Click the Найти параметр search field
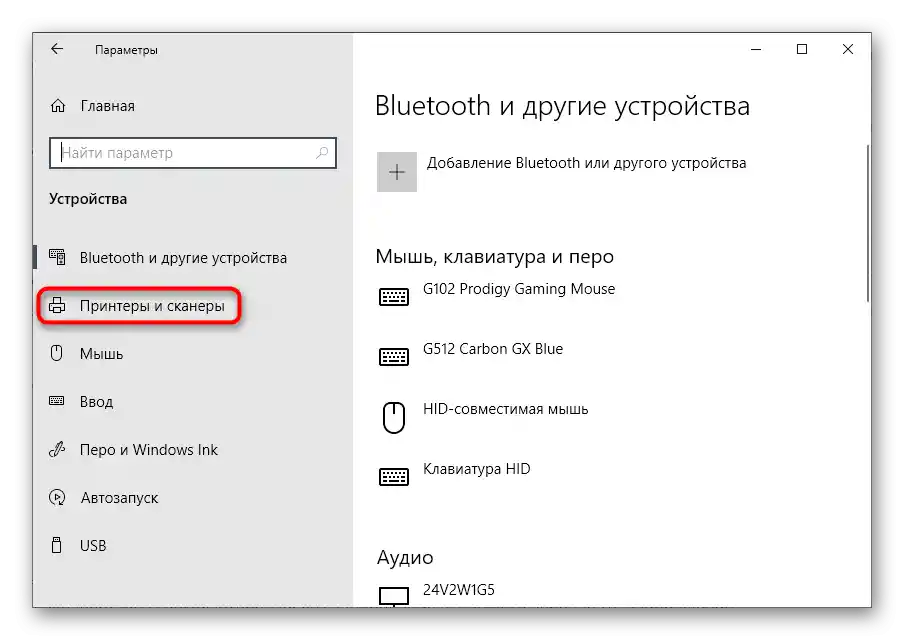 click(x=193, y=153)
